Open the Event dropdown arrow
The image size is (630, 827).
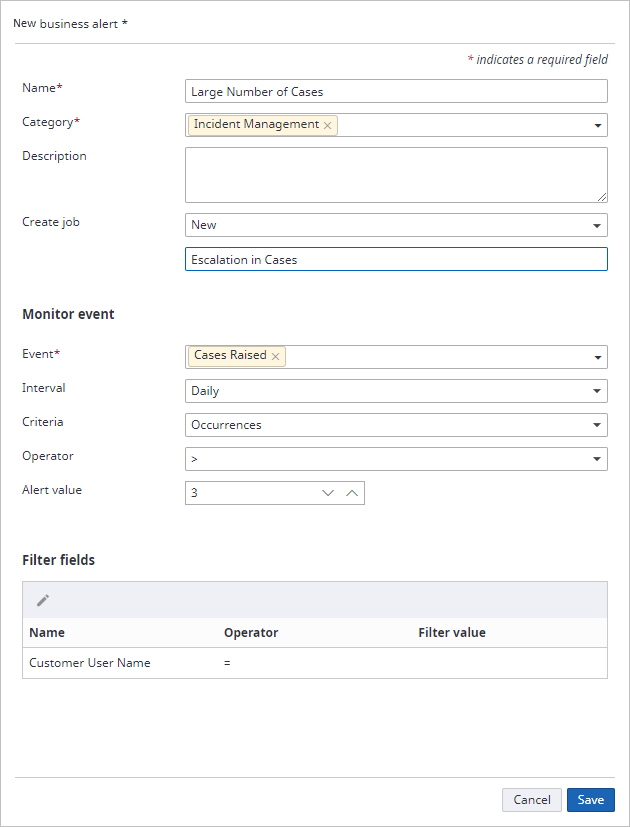[x=597, y=358]
